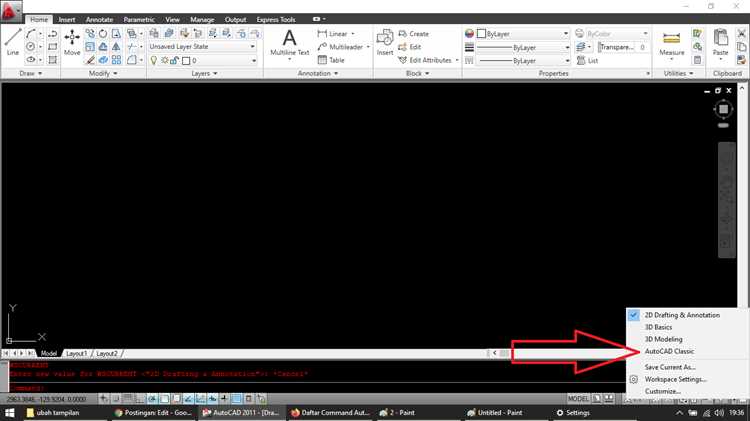Image resolution: width=750 pixels, height=421 pixels.
Task: Open Workspace Settings gear icon
Action: [634, 379]
